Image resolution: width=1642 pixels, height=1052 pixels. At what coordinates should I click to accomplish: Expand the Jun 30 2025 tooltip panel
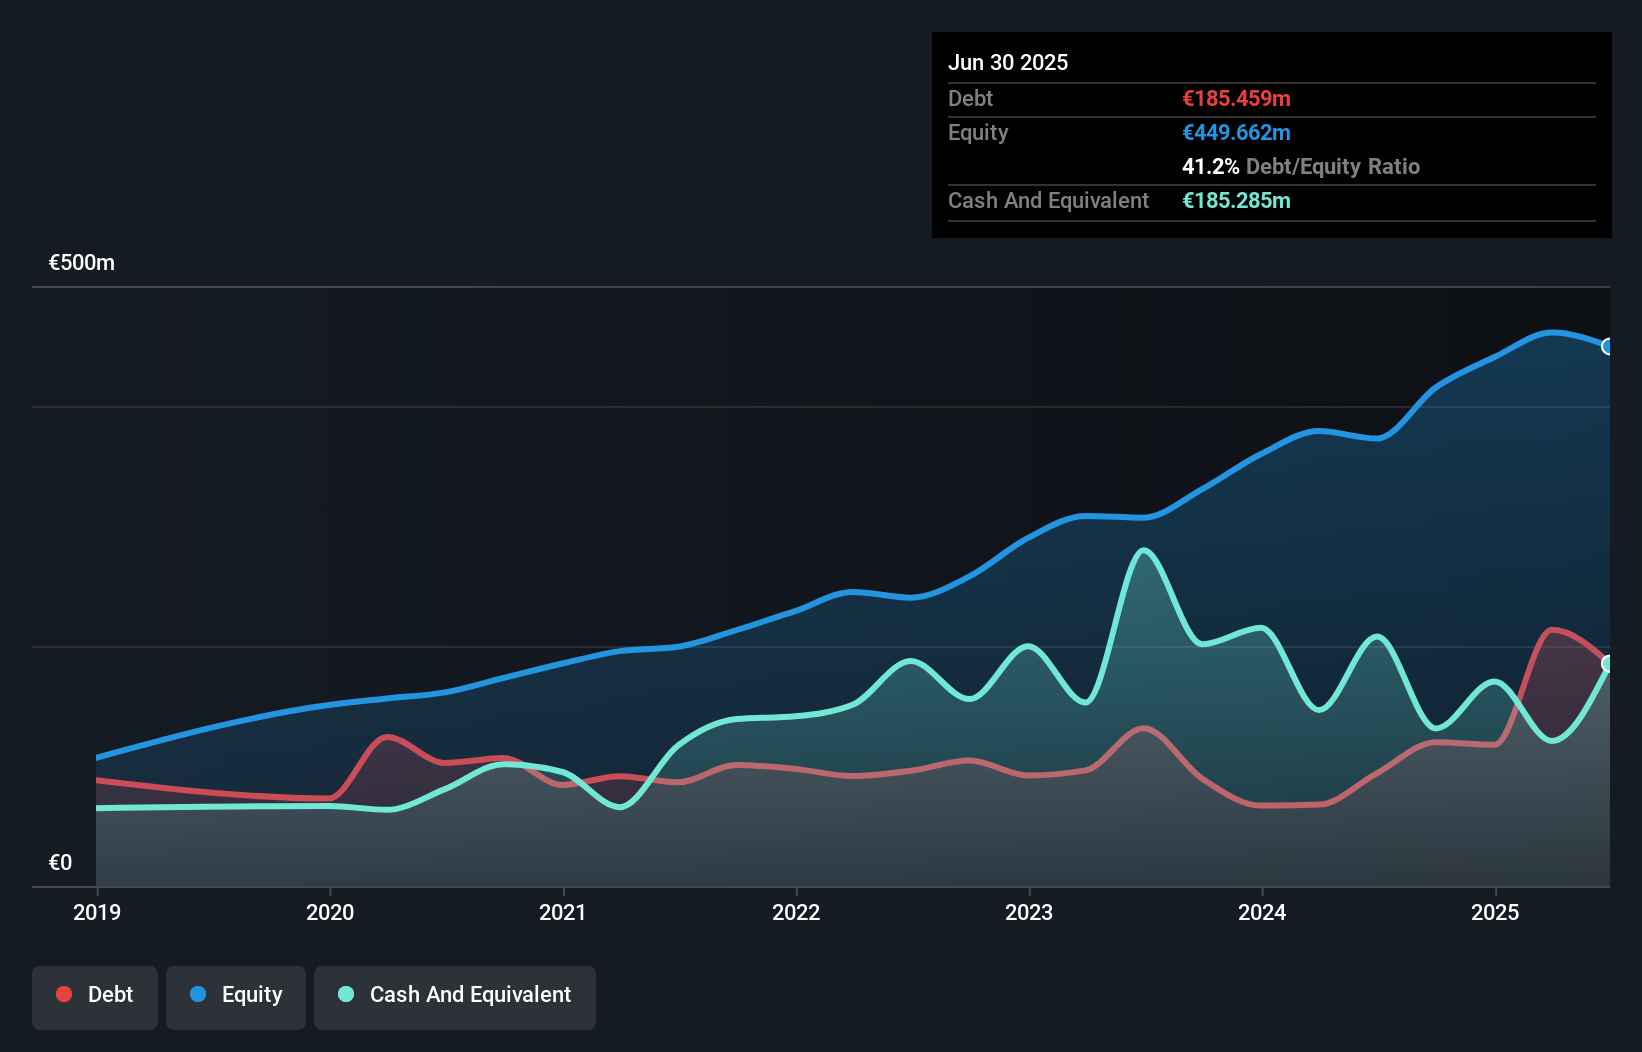1009,62
